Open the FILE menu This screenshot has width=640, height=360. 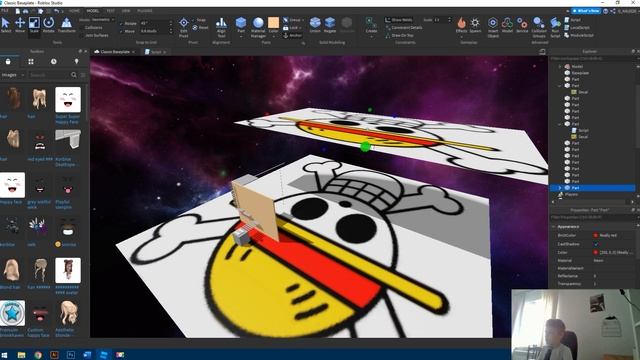(5, 11)
